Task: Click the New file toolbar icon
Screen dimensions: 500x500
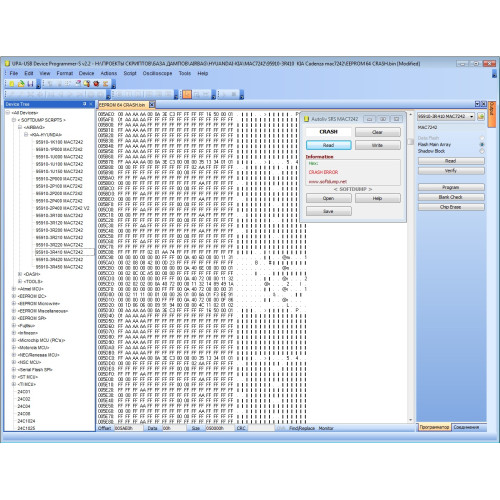Action: (x=12, y=84)
